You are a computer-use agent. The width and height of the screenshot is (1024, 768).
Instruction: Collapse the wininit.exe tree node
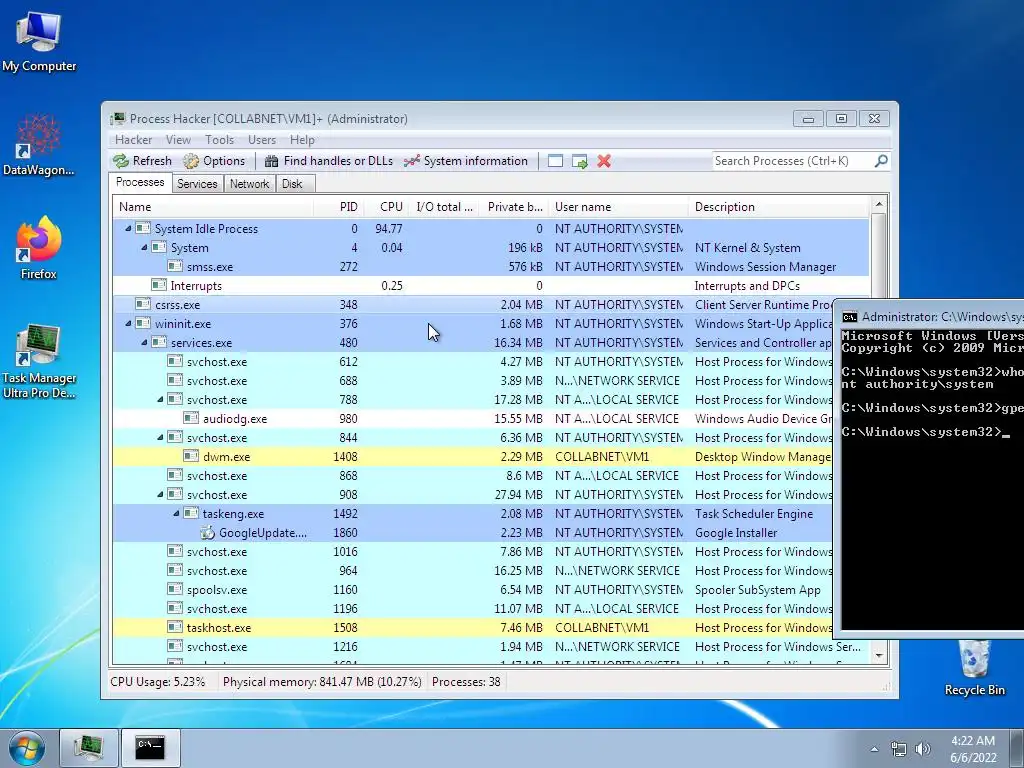pyautogui.click(x=128, y=323)
